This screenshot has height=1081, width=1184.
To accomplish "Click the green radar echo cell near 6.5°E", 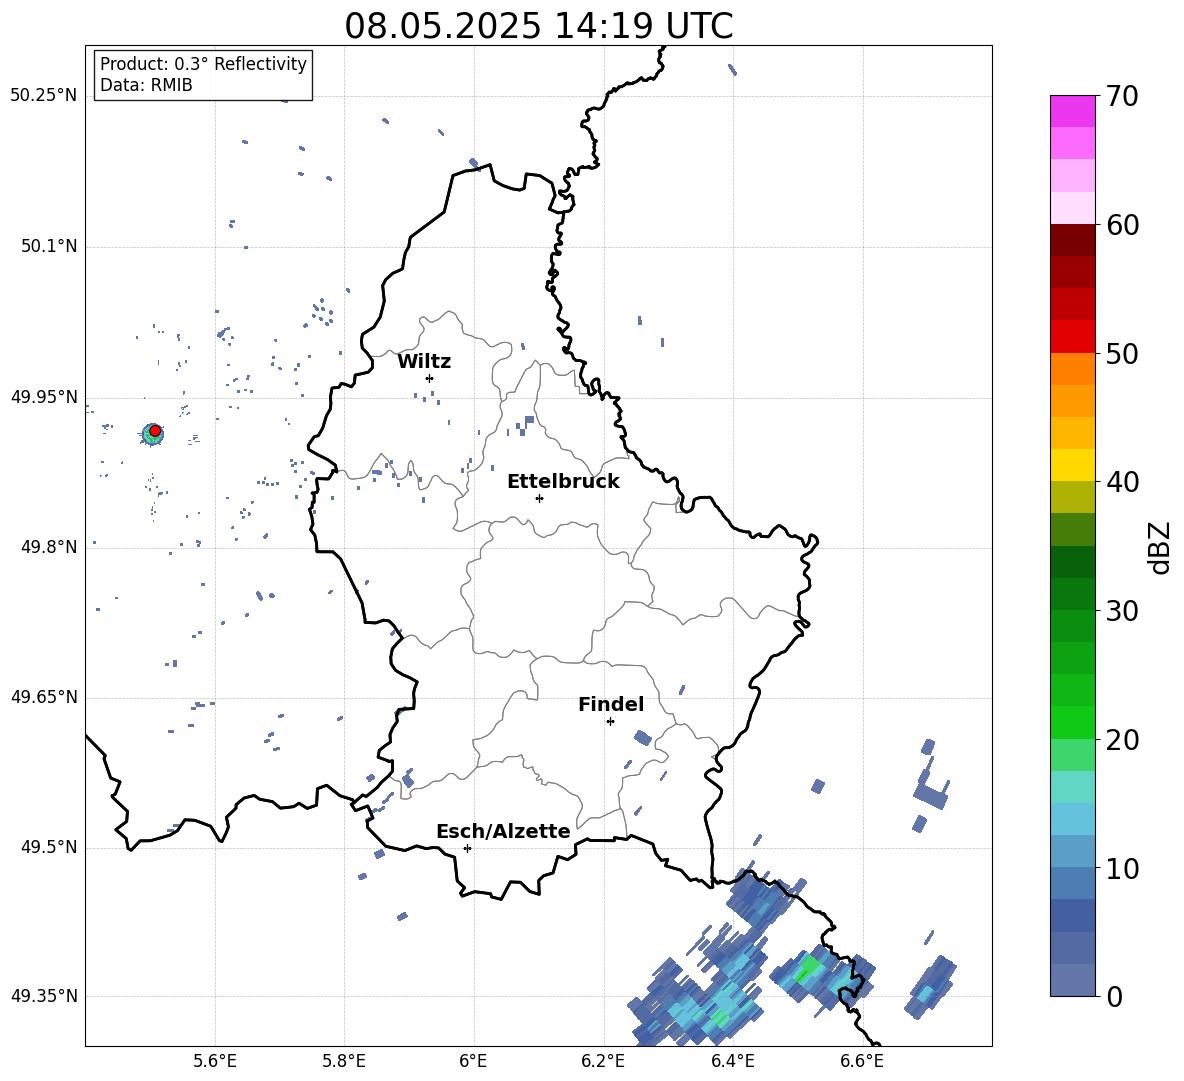I will point(807,967).
